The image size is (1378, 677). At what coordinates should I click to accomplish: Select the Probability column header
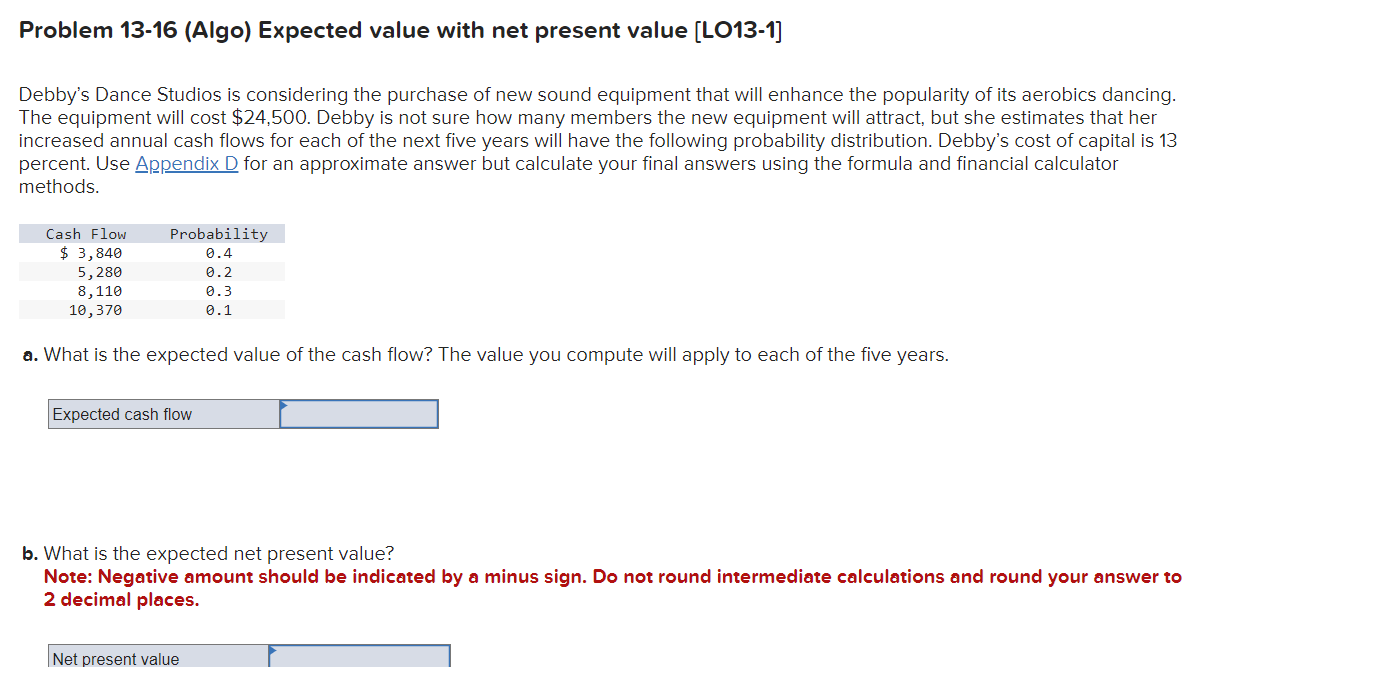[x=218, y=234]
